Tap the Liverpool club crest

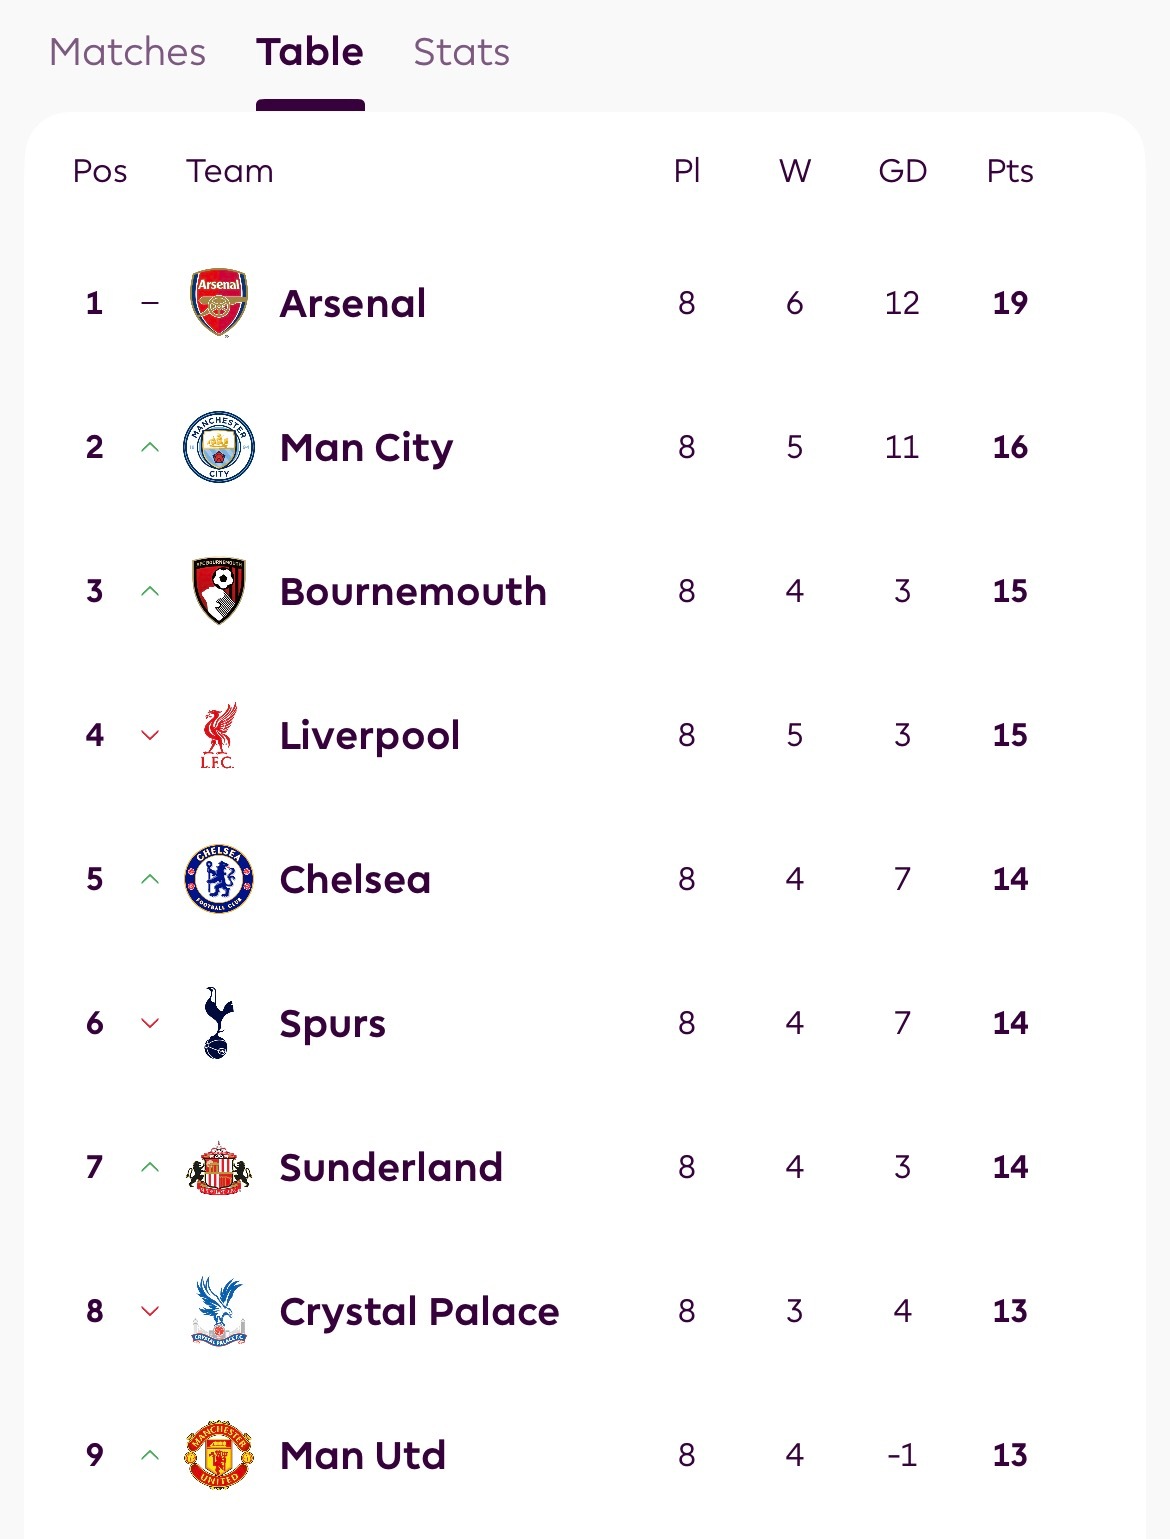point(218,735)
